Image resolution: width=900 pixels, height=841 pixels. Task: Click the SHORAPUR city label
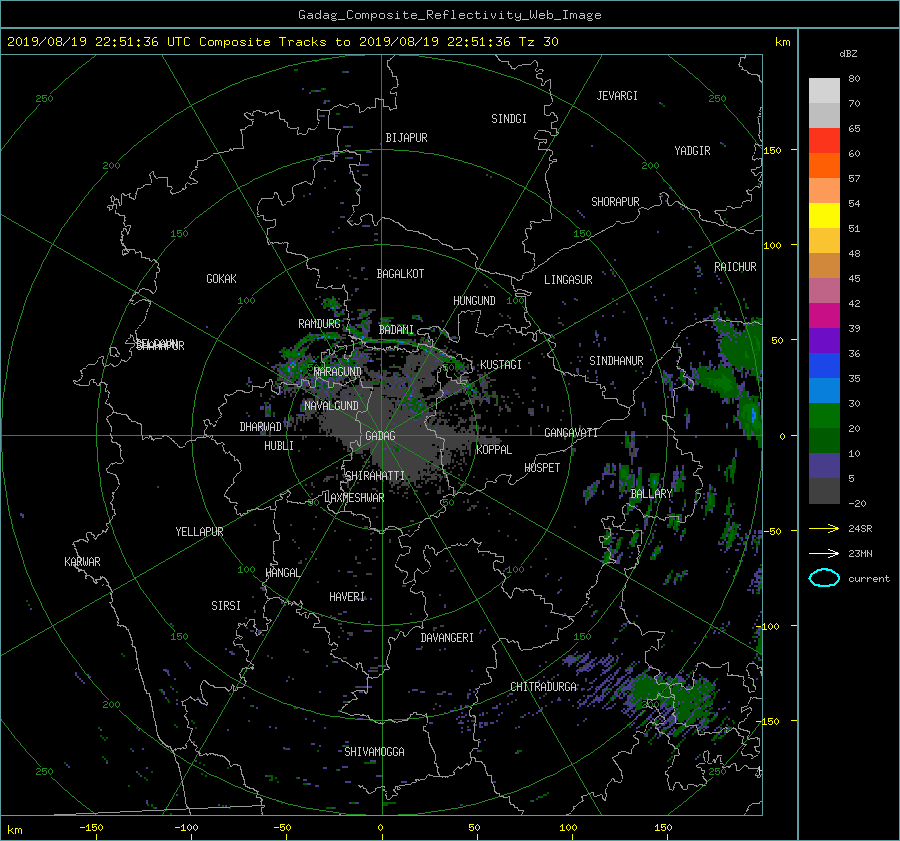tap(615, 202)
